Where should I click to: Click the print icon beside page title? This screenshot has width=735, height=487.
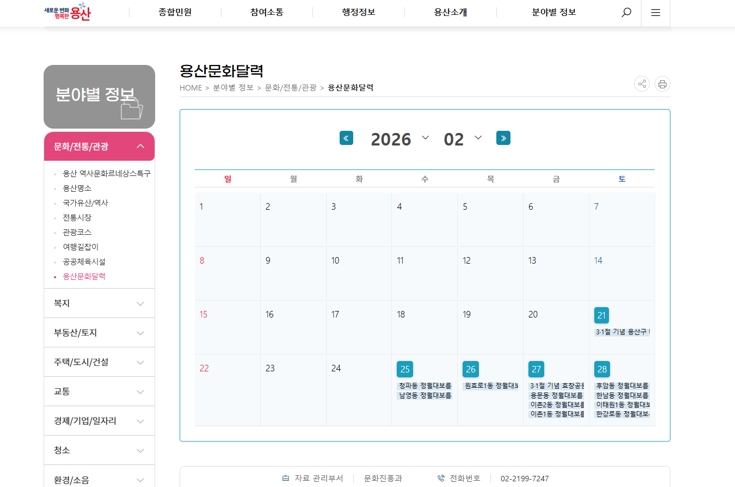tap(662, 84)
